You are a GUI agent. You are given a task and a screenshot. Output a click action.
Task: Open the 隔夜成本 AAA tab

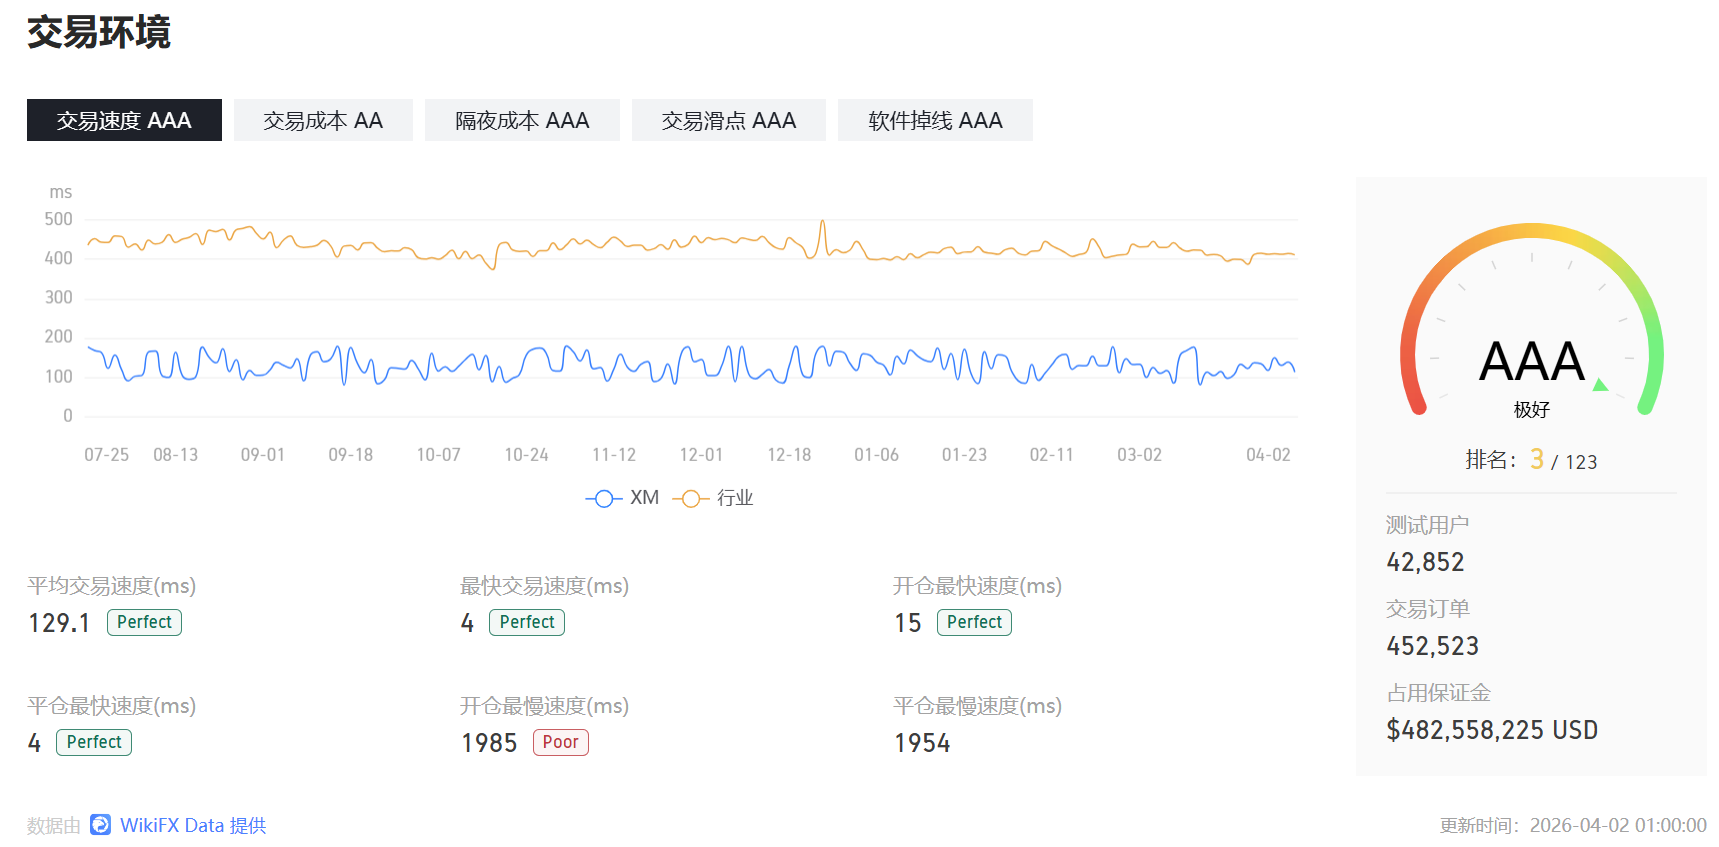pos(522,120)
